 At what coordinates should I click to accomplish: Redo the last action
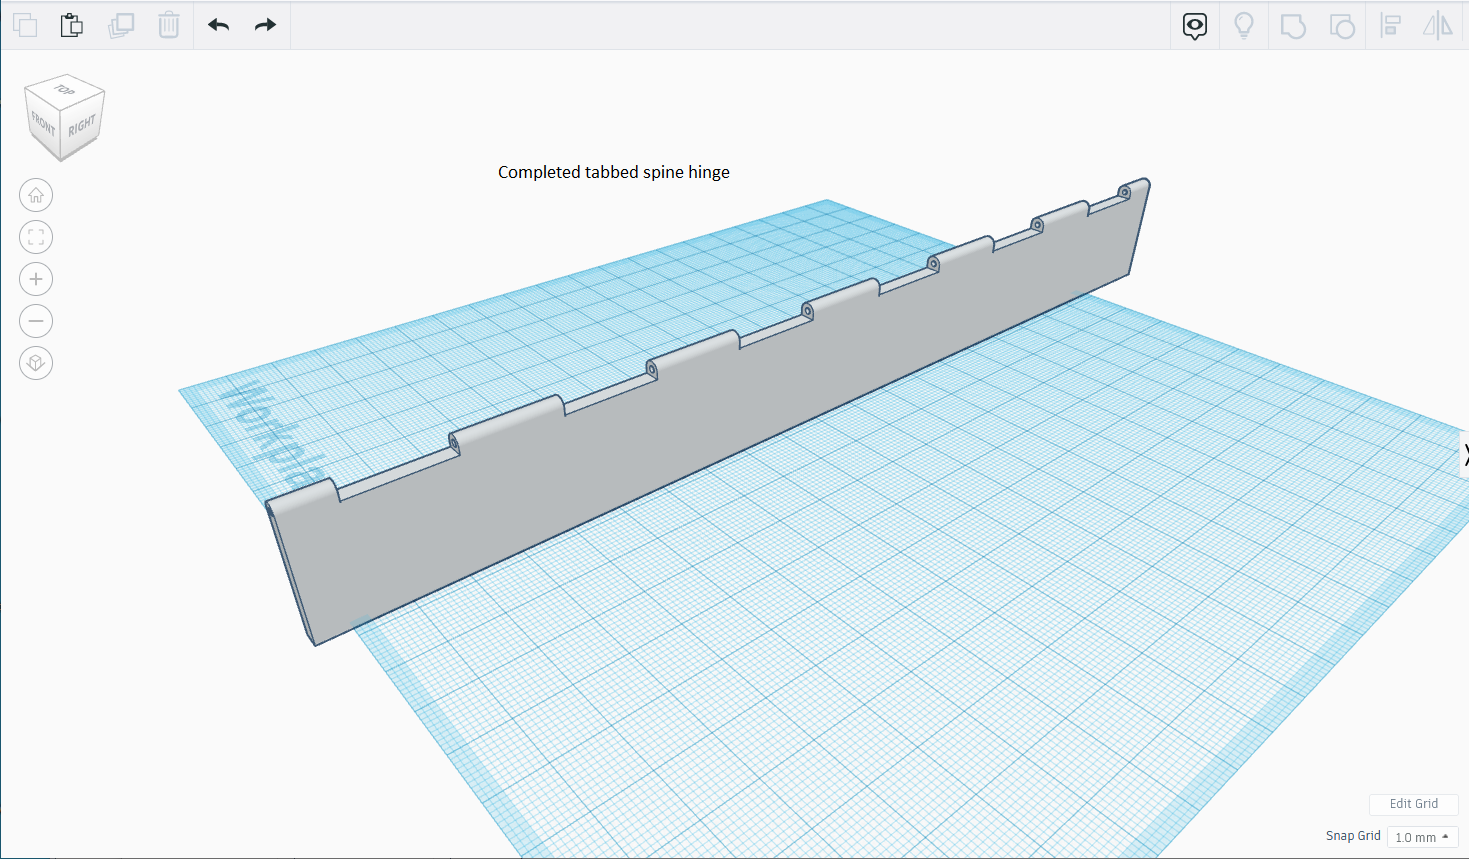click(x=265, y=25)
